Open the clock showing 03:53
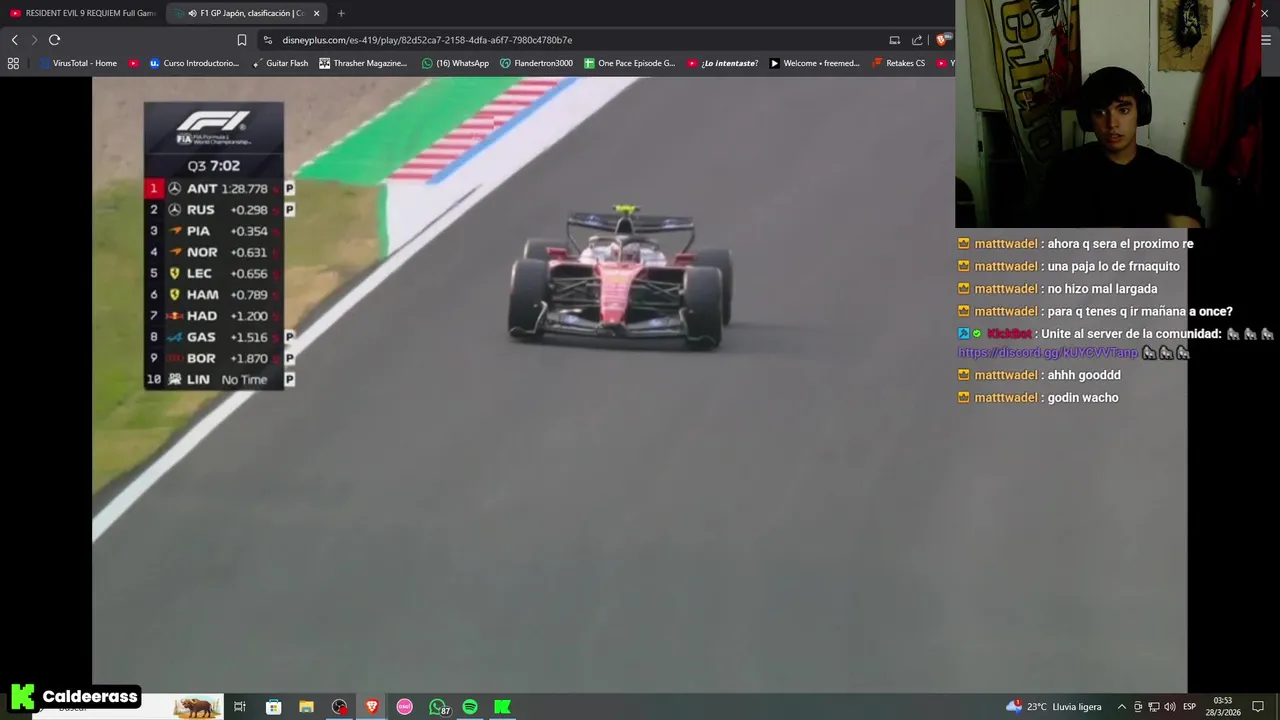 coord(1223,707)
